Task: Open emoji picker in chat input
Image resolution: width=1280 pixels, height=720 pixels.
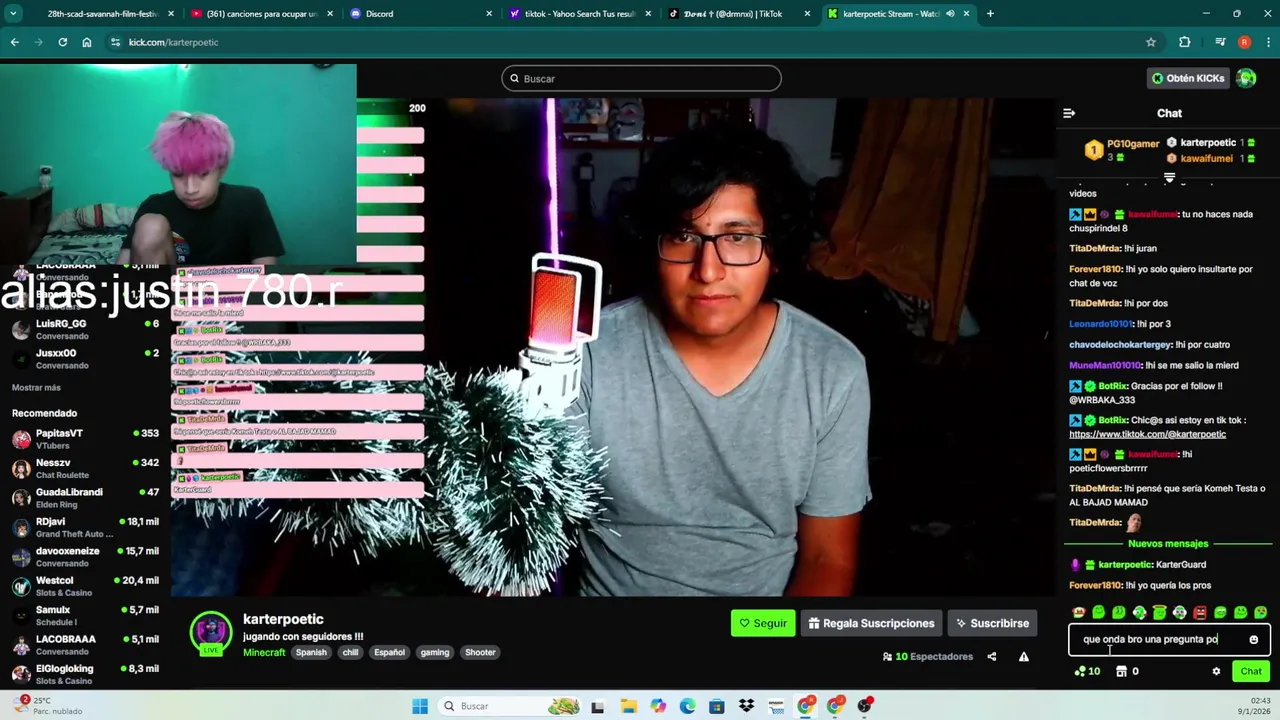Action: (1253, 639)
